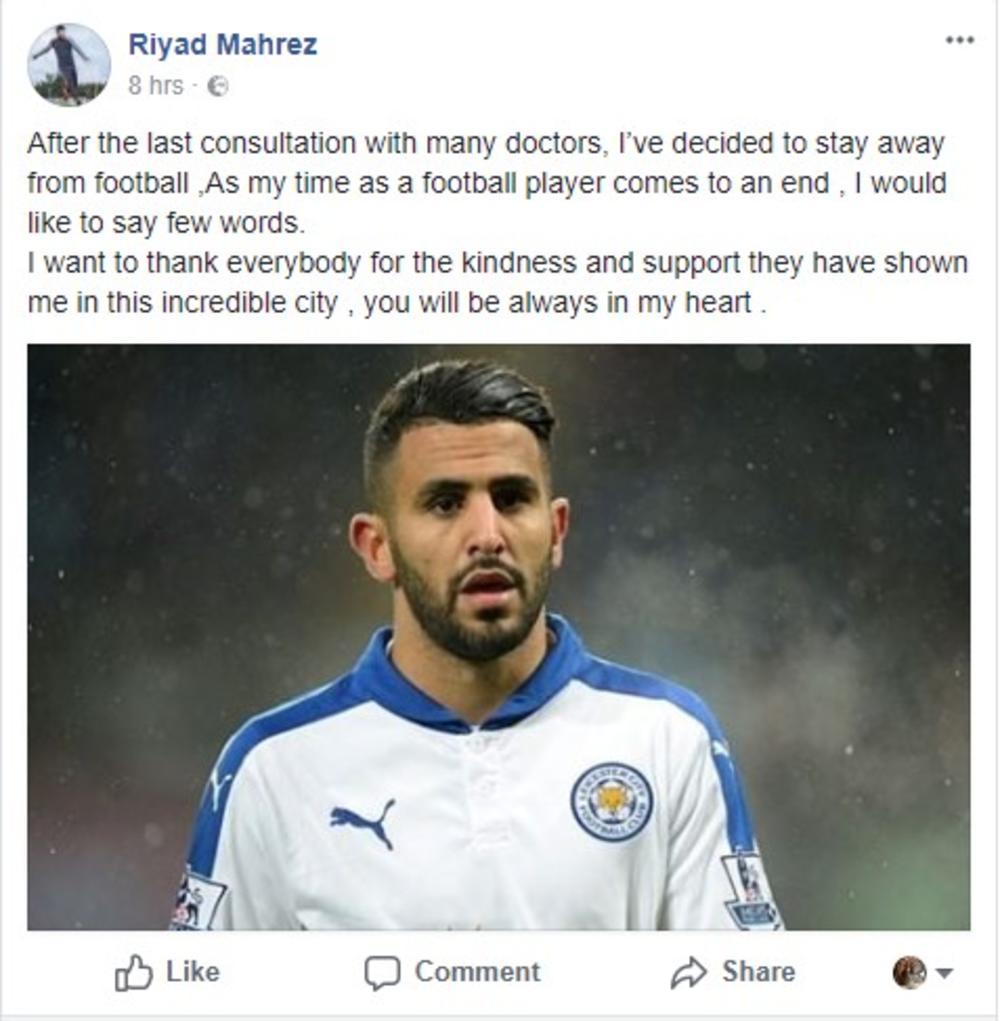Click the Leicester City crest in photo
Viewport: 1000px width, 1021px height.
pos(611,800)
